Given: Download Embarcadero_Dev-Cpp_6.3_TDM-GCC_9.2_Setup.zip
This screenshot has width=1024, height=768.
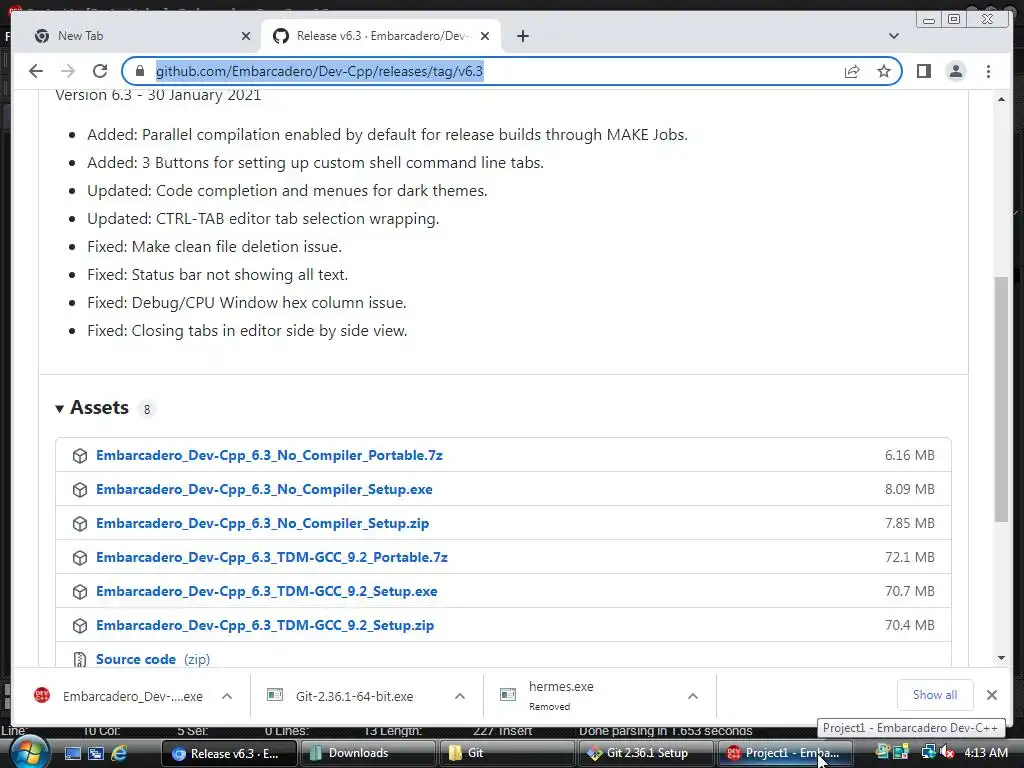Looking at the screenshot, I should coord(264,625).
